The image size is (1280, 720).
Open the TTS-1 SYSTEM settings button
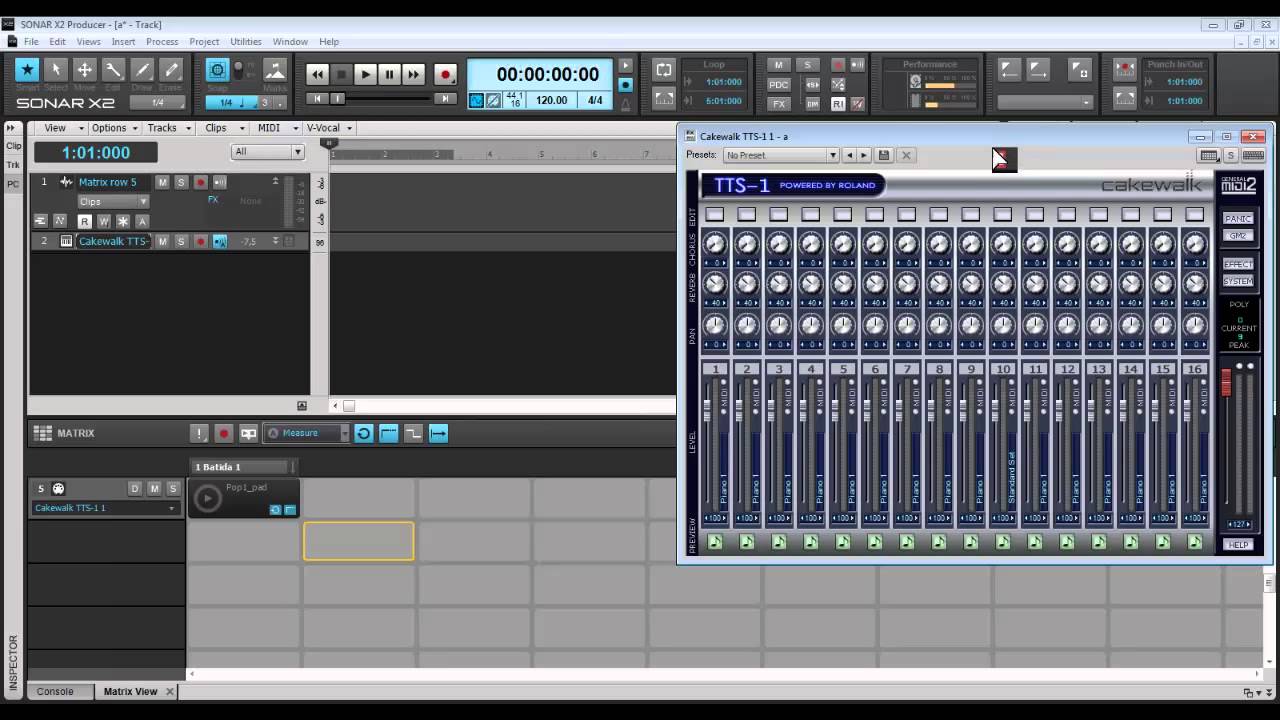(1238, 281)
